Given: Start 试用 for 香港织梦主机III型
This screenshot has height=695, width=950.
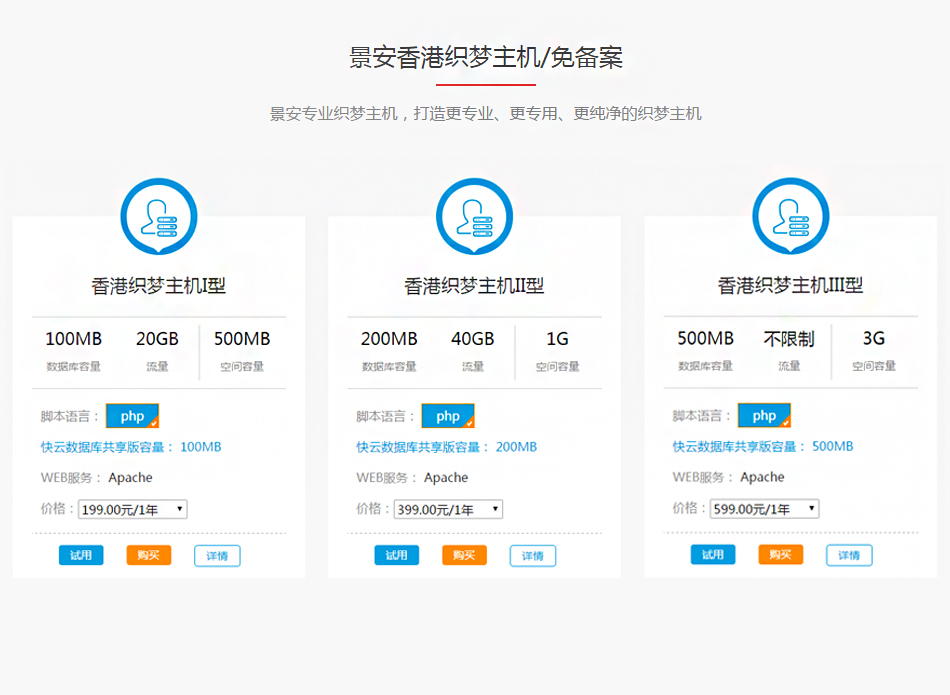Looking at the screenshot, I should [x=713, y=555].
